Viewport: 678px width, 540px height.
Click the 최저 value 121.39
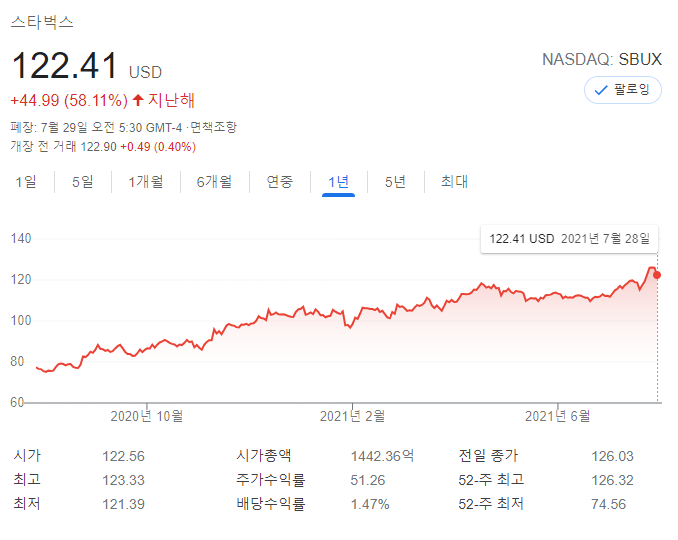pos(123,504)
